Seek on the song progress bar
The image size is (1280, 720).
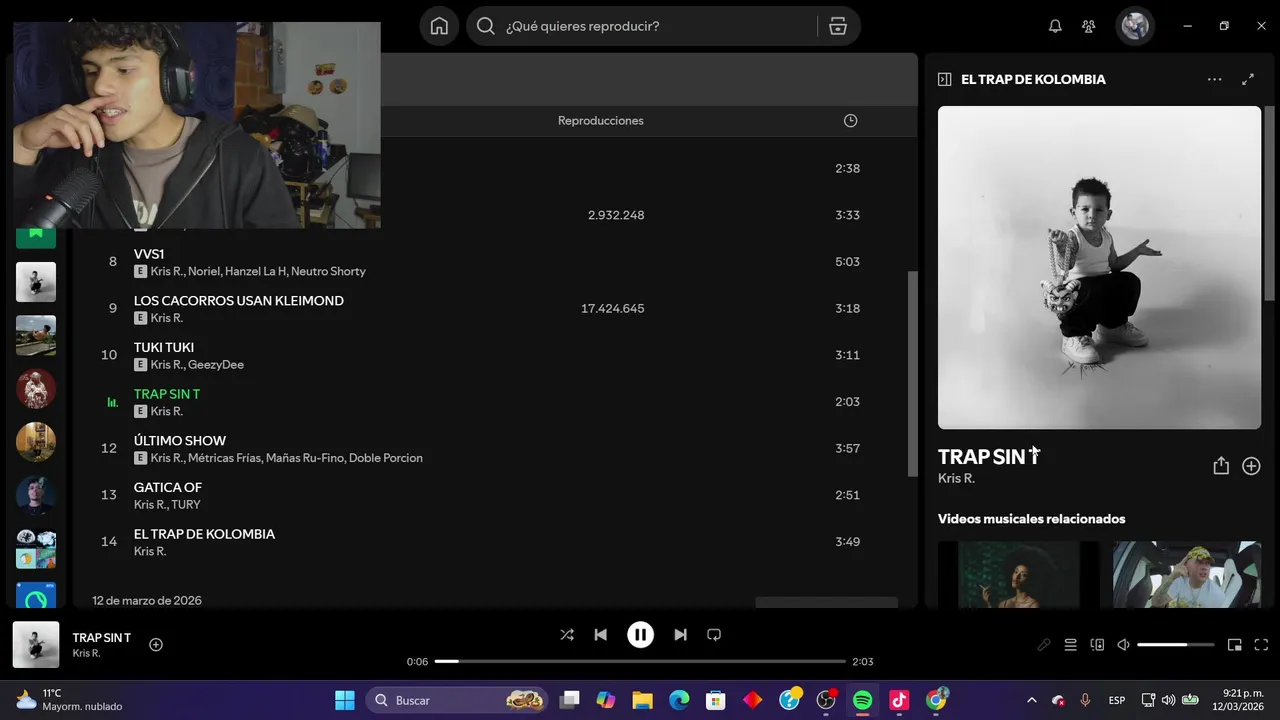click(x=640, y=661)
